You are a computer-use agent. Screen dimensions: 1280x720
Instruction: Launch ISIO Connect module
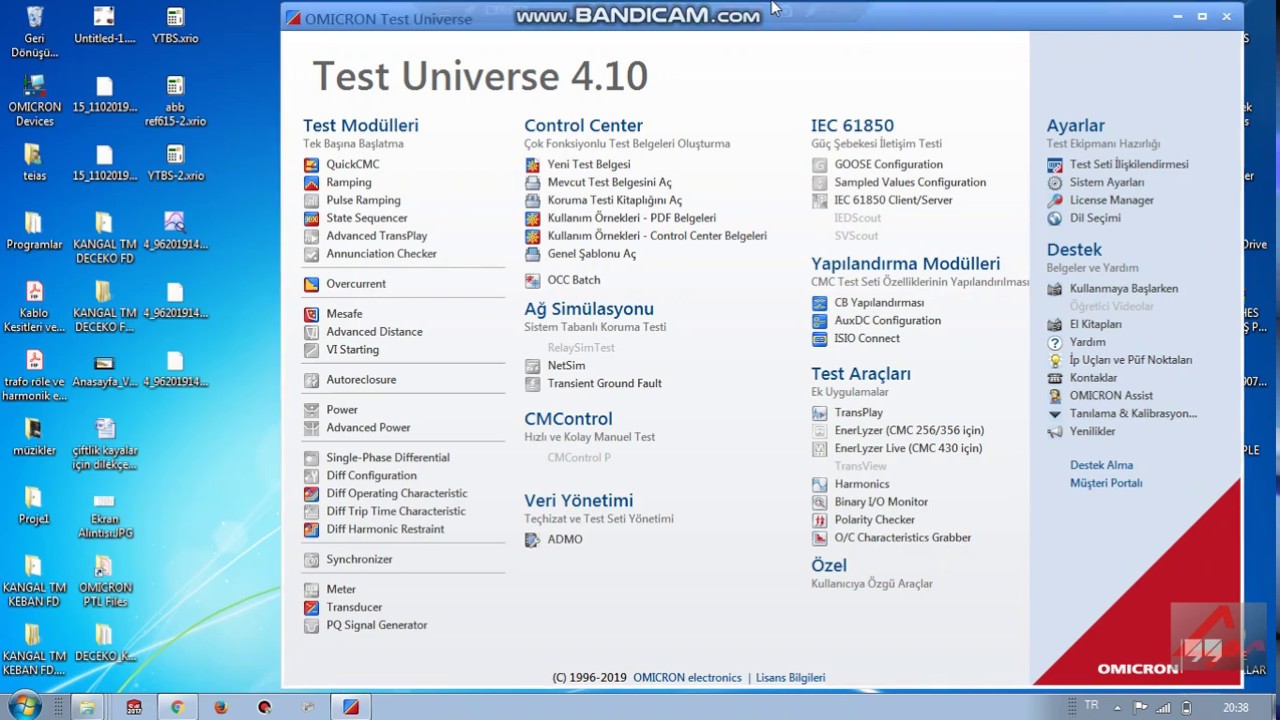[867, 339]
